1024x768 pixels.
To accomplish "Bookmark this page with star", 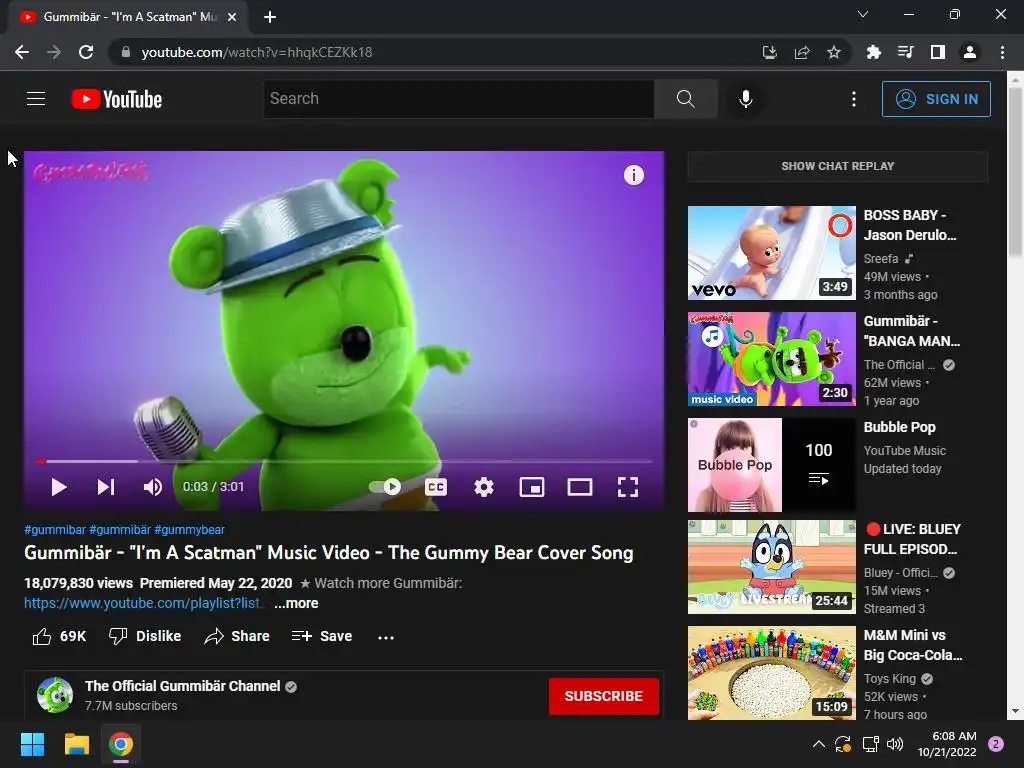I will click(834, 52).
